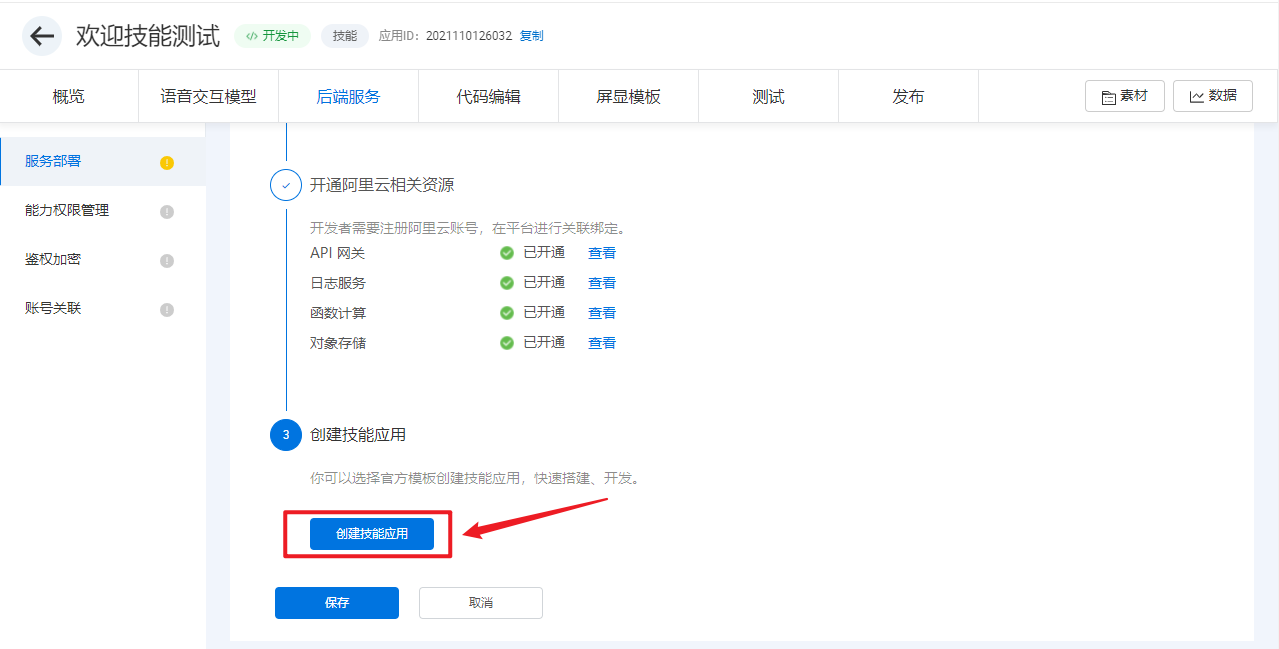The width and height of the screenshot is (1279, 649).
Task: Switch to the 语音交互模型 tab
Action: pyautogui.click(x=208, y=97)
